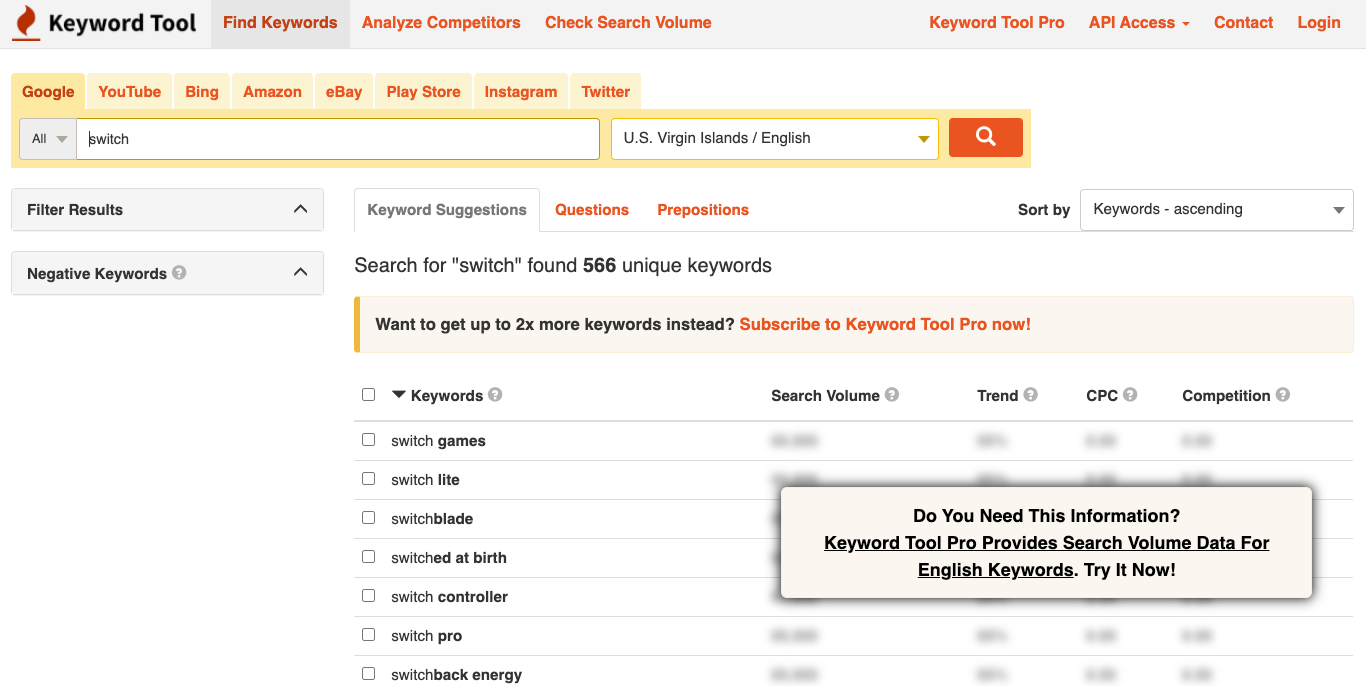Screen dimensions: 1366x686
Task: Select the Google tab
Action: coord(48,91)
